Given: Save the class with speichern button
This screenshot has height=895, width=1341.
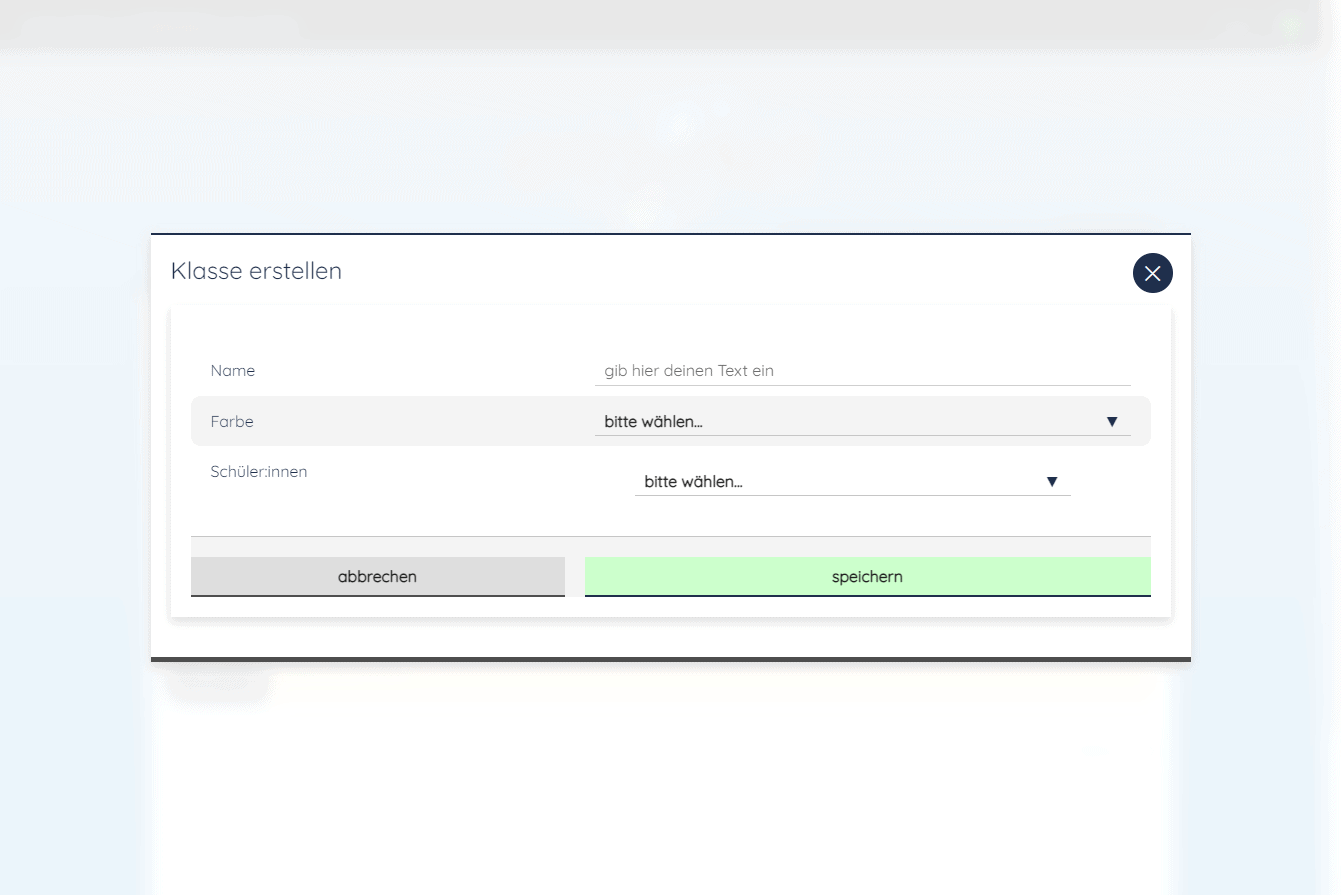Looking at the screenshot, I should click(867, 576).
